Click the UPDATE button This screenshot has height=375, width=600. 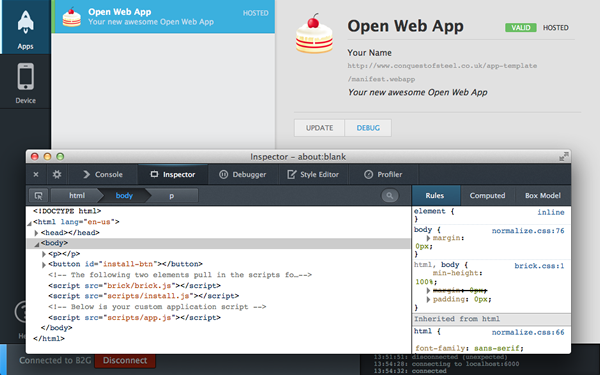(319, 128)
